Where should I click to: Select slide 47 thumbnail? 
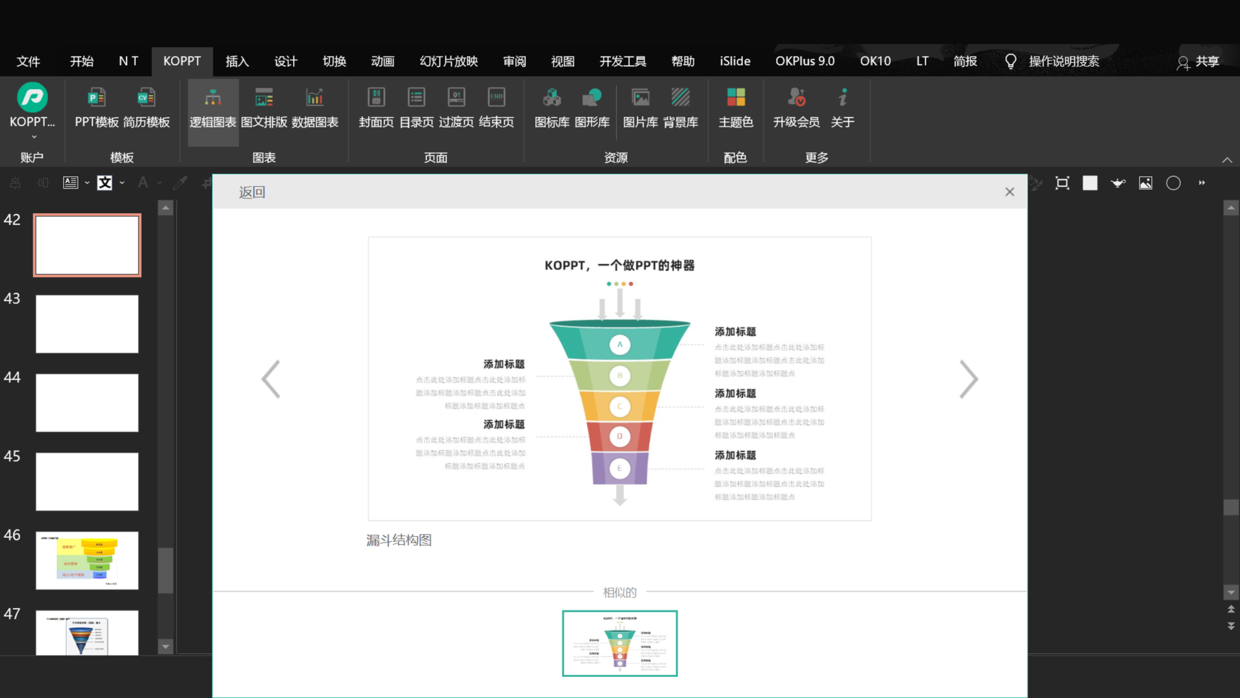tap(87, 633)
